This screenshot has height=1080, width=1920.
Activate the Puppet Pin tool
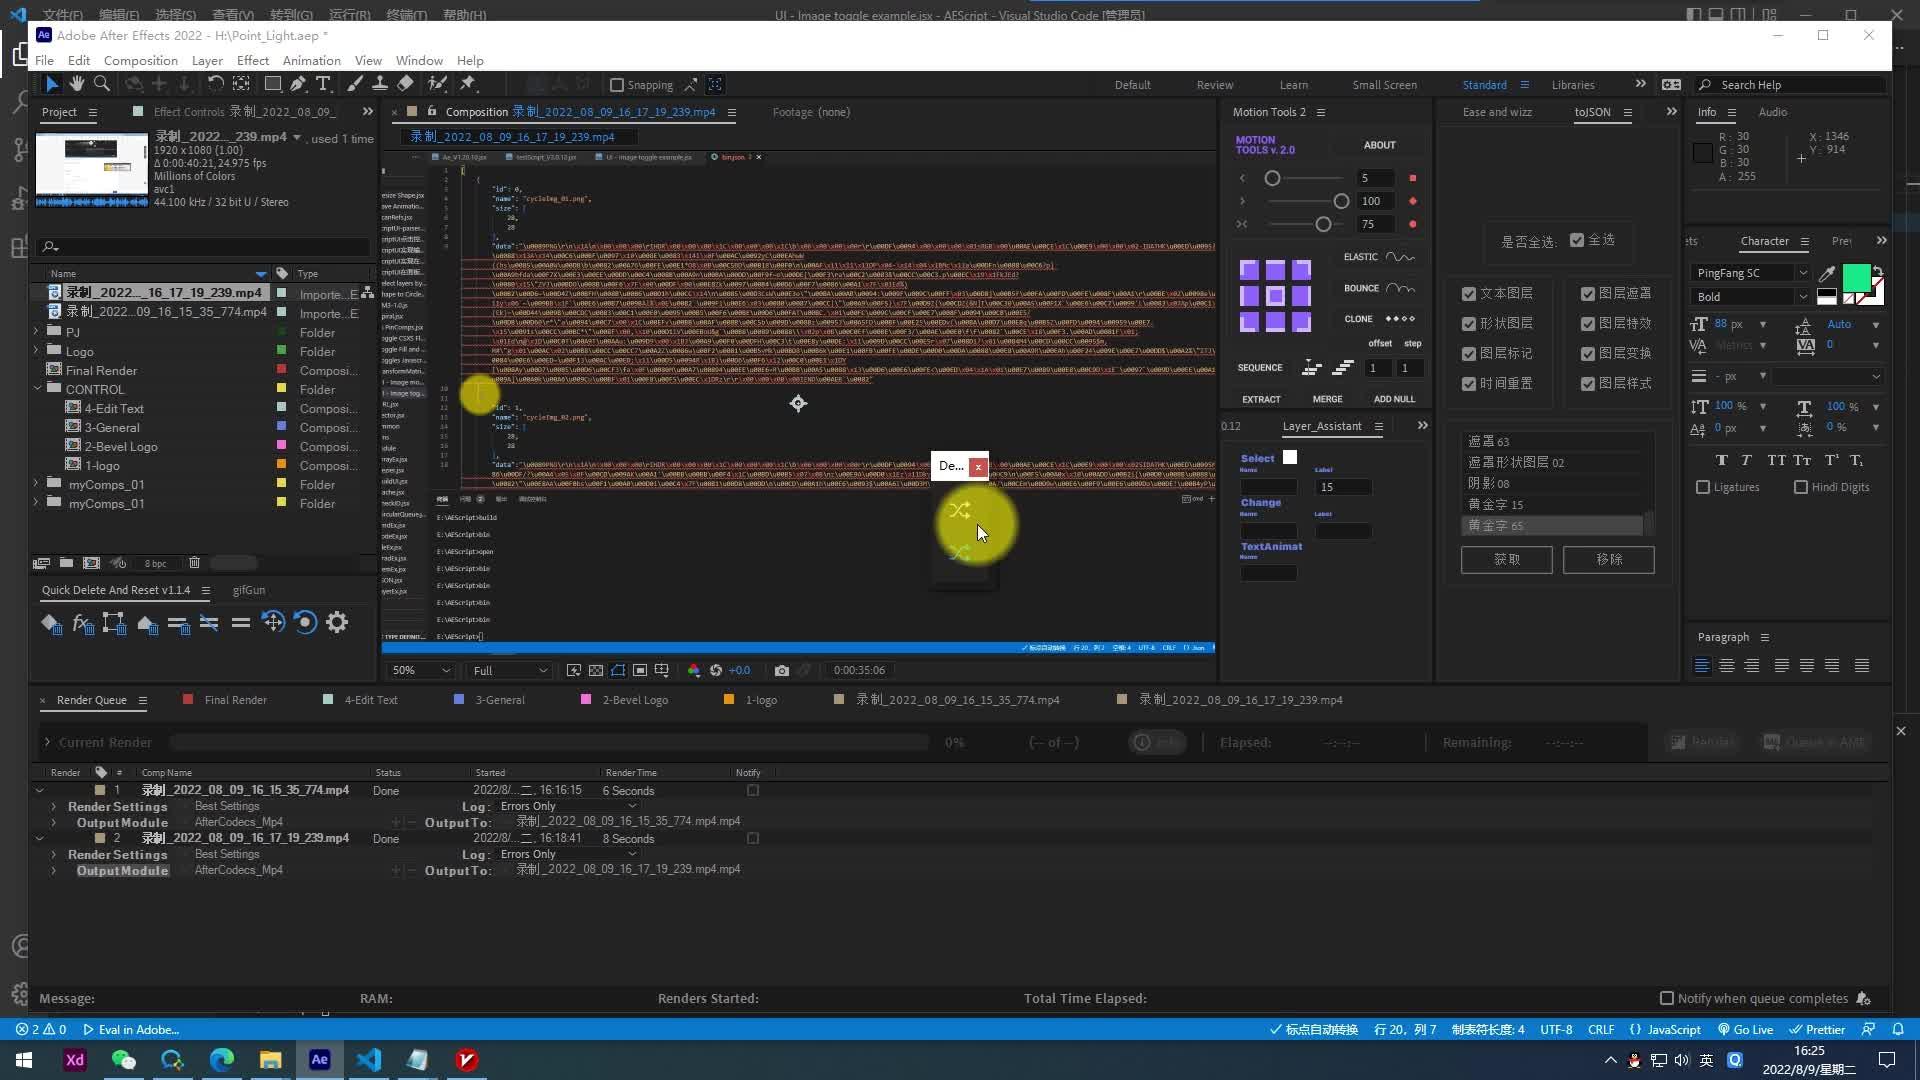(467, 84)
